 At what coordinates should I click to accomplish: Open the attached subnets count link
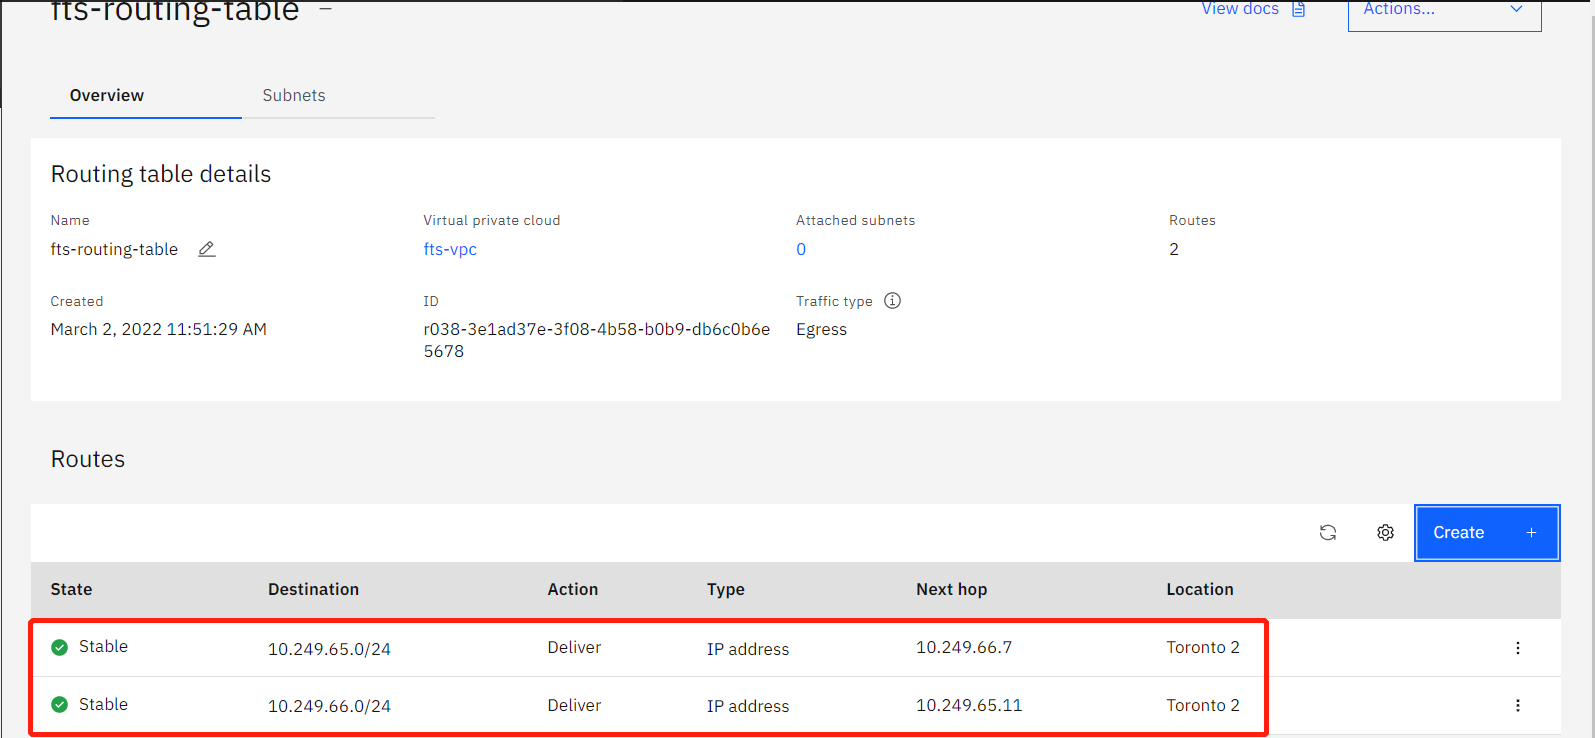801,249
